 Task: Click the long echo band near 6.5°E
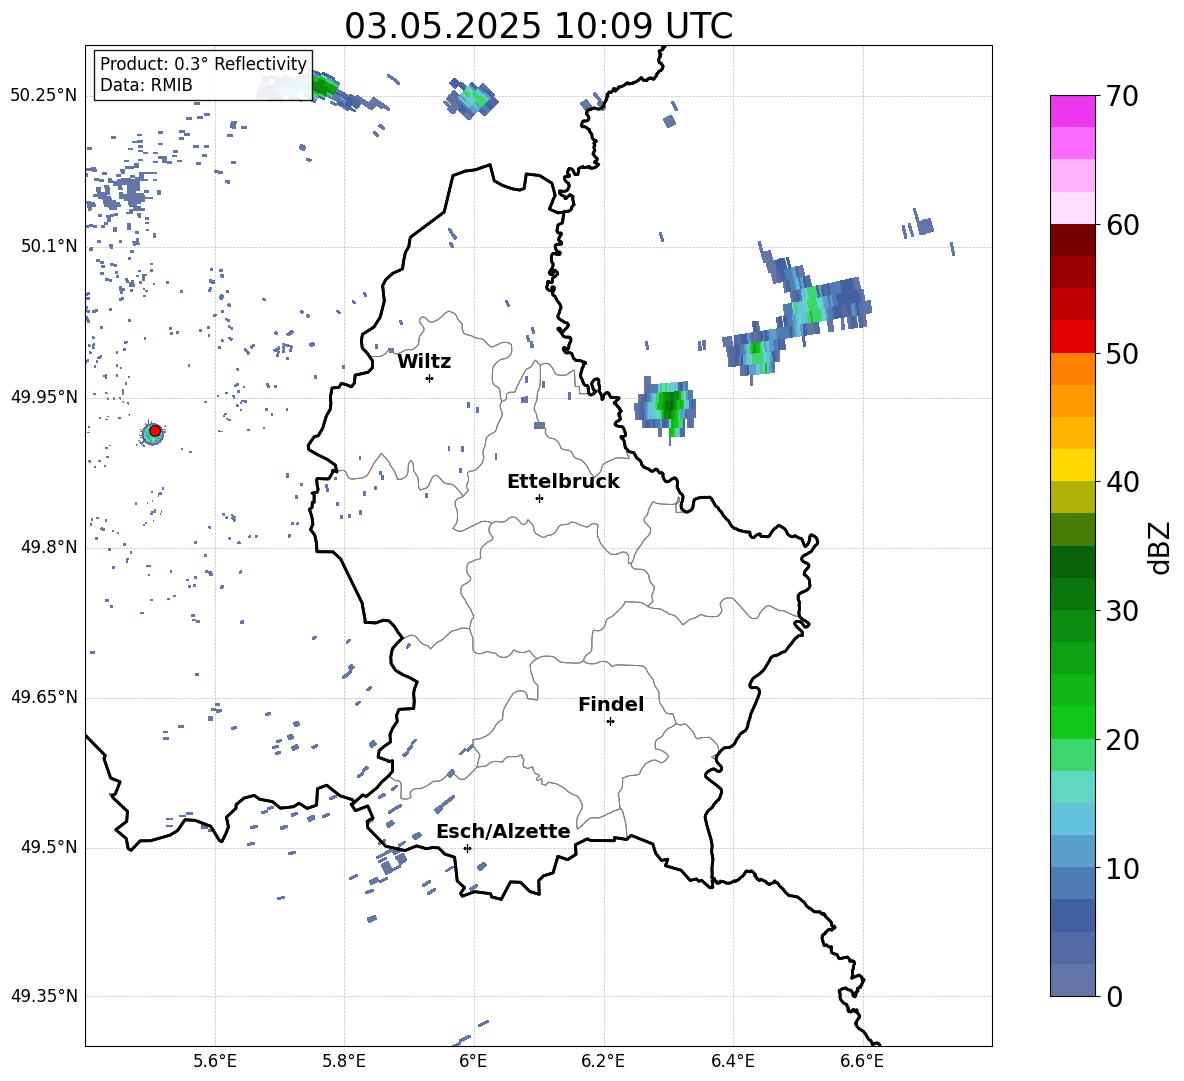tap(797, 313)
